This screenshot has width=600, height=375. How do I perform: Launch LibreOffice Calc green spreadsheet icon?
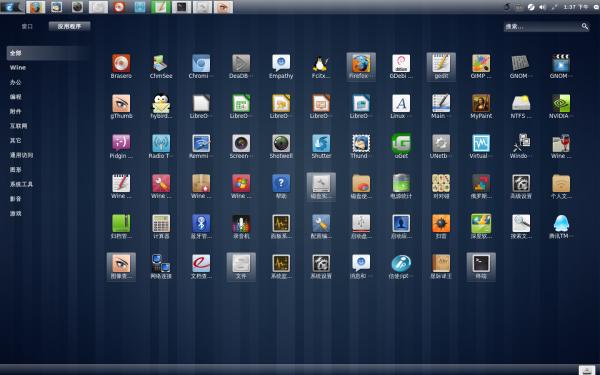coord(241,106)
